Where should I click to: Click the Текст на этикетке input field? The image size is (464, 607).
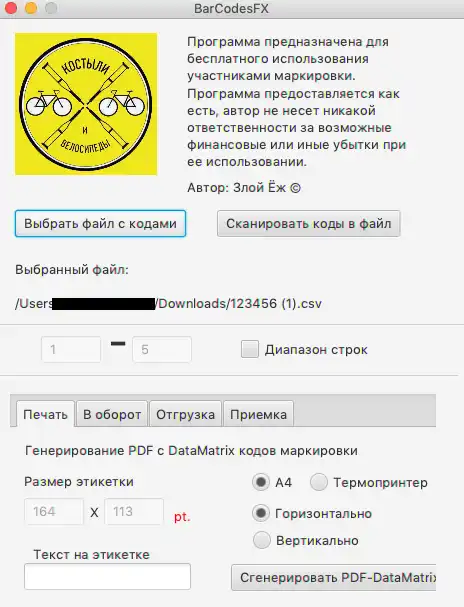pyautogui.click(x=107, y=576)
